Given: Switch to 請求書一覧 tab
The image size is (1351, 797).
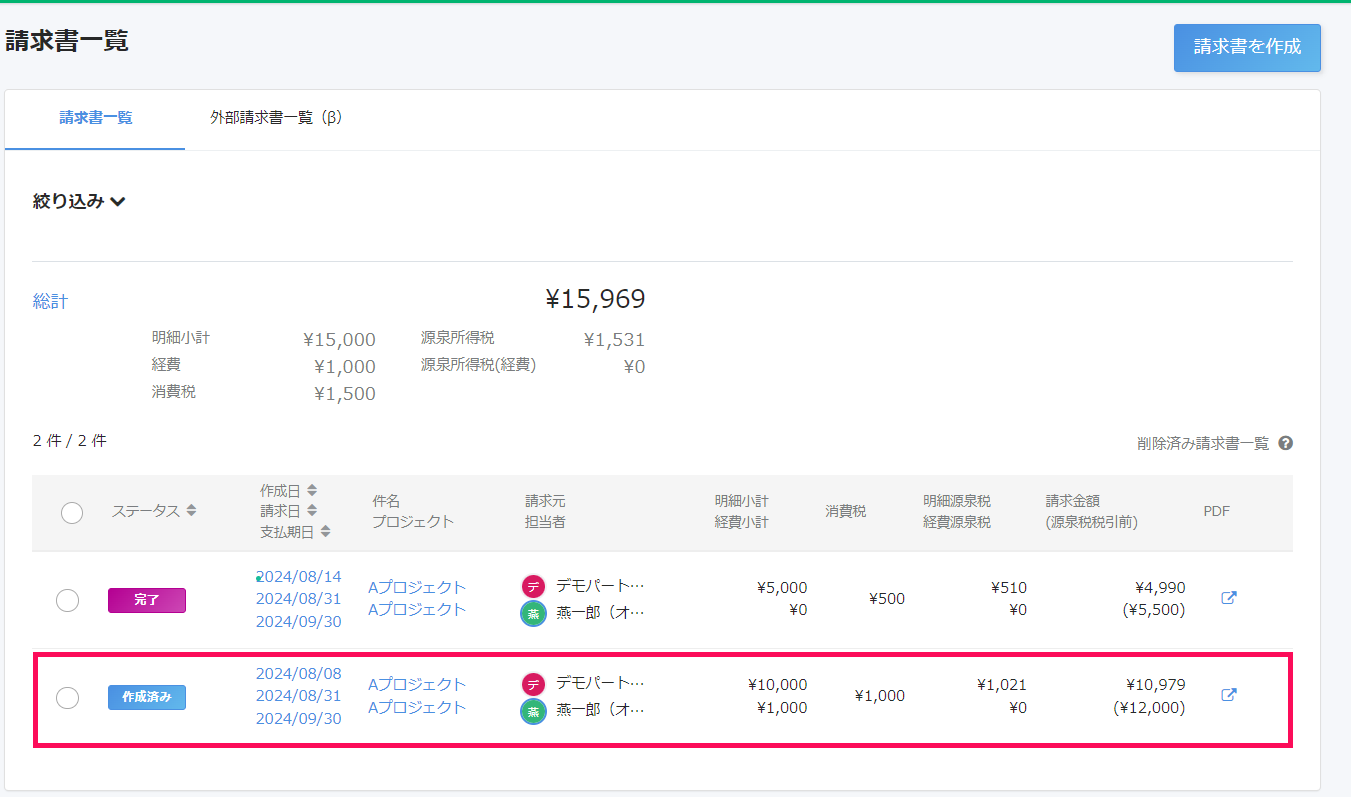Looking at the screenshot, I should 95,118.
